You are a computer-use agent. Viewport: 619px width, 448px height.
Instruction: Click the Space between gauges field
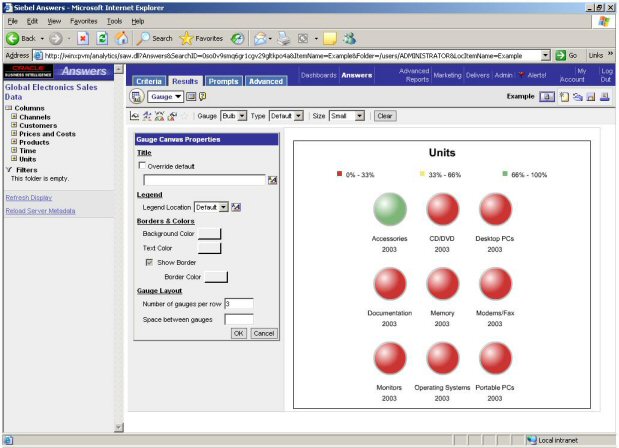tap(239, 319)
